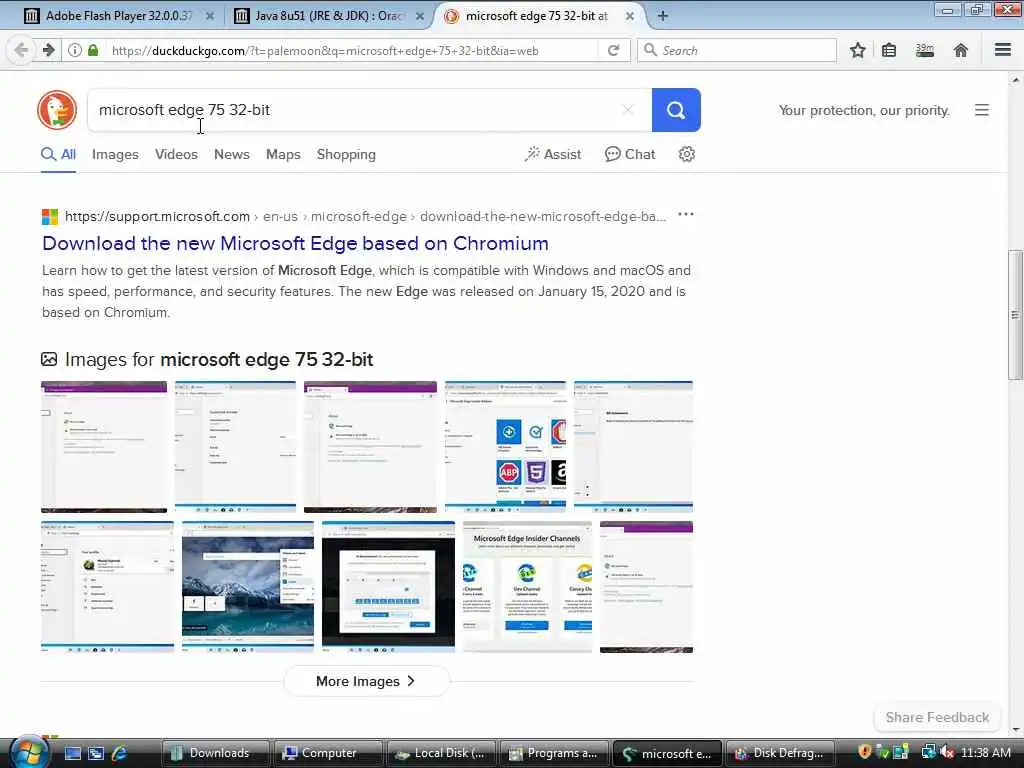
Task: Switch to Images search results
Action: point(115,154)
